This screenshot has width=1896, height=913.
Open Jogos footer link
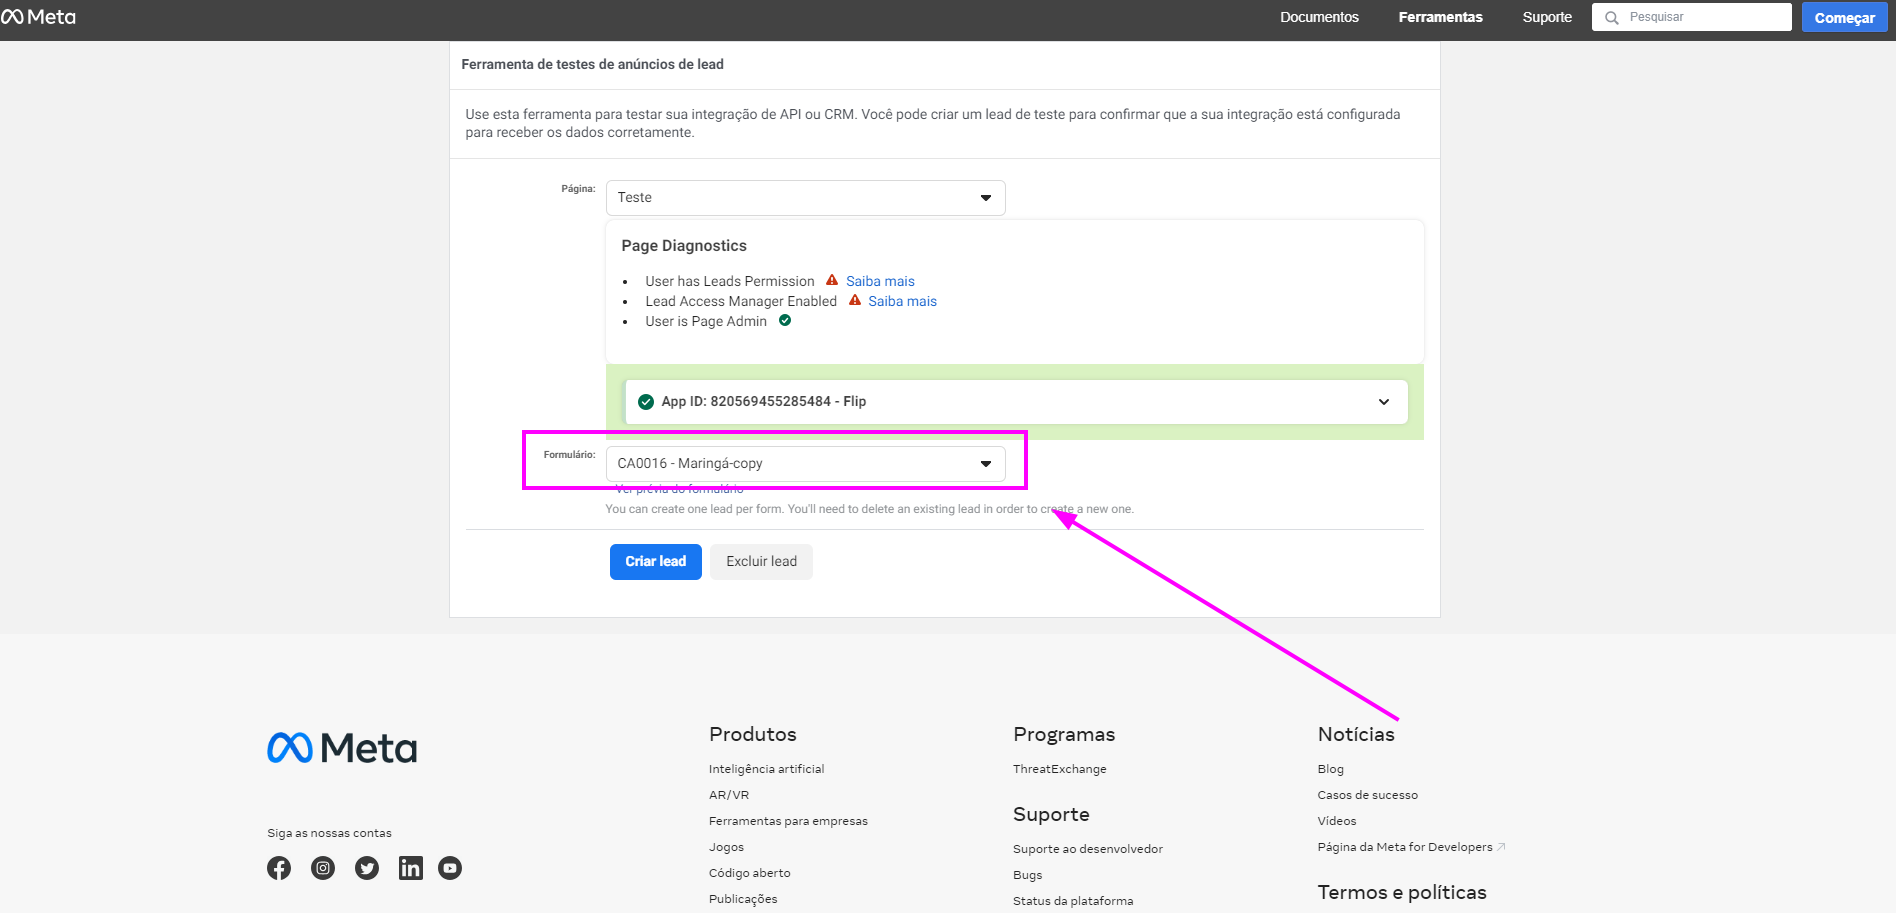point(726,847)
